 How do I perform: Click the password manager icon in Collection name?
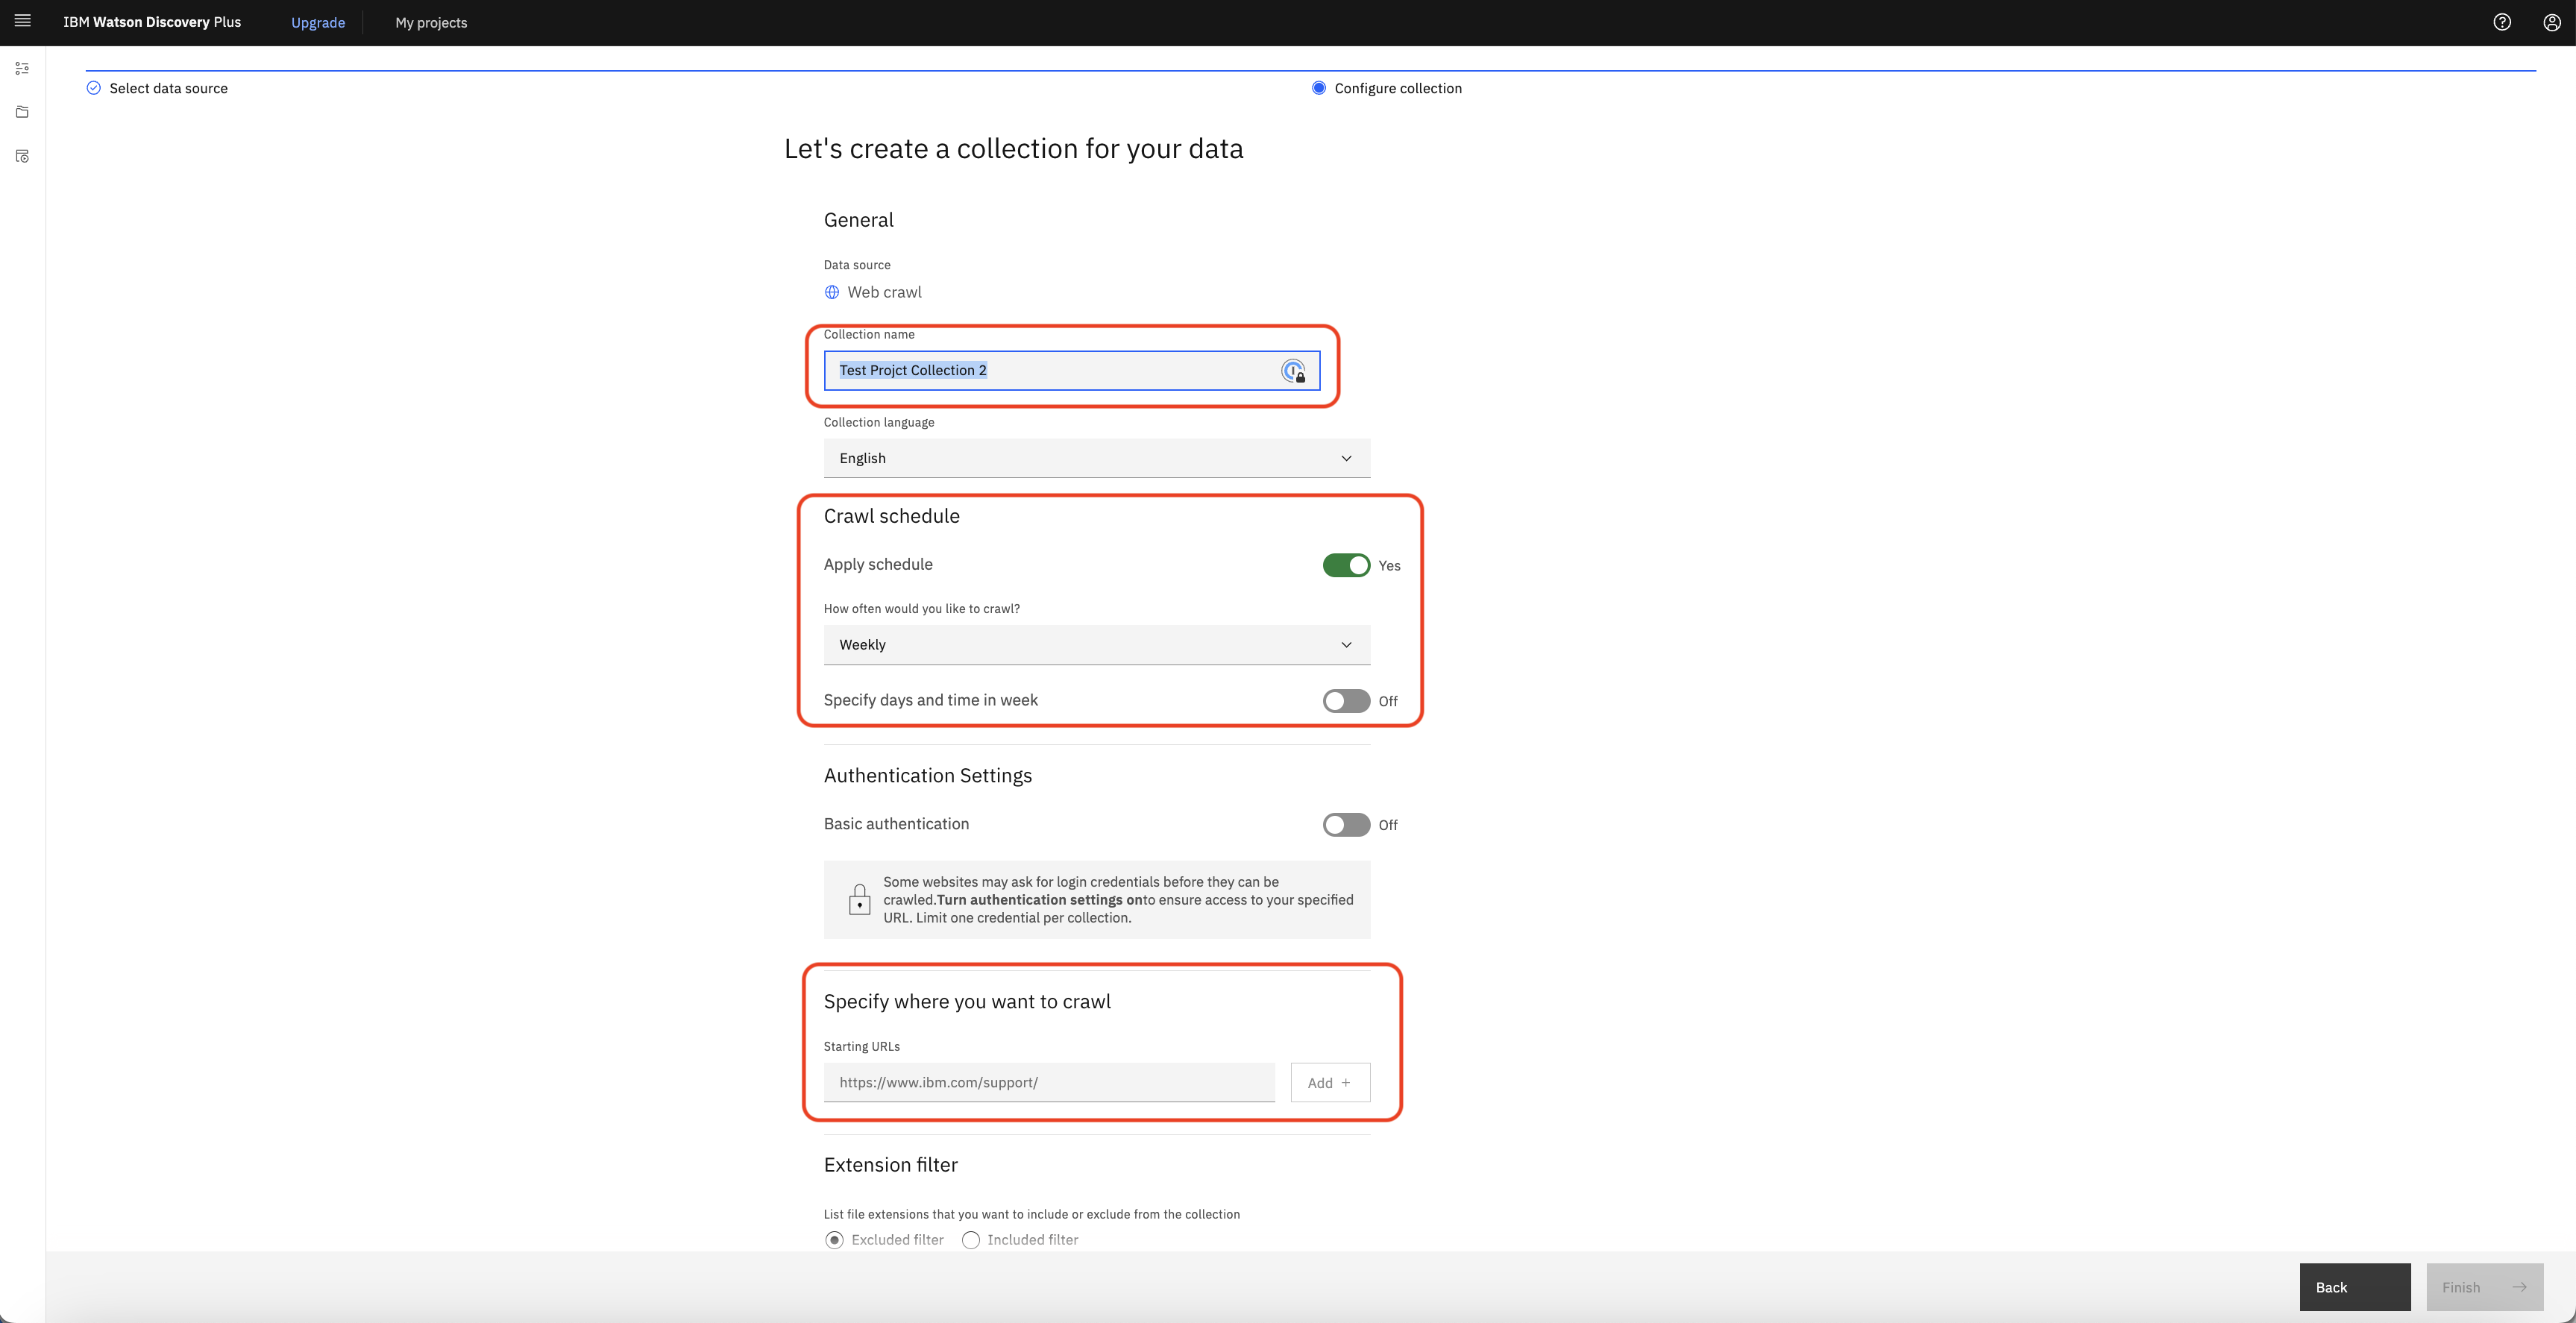1293,371
